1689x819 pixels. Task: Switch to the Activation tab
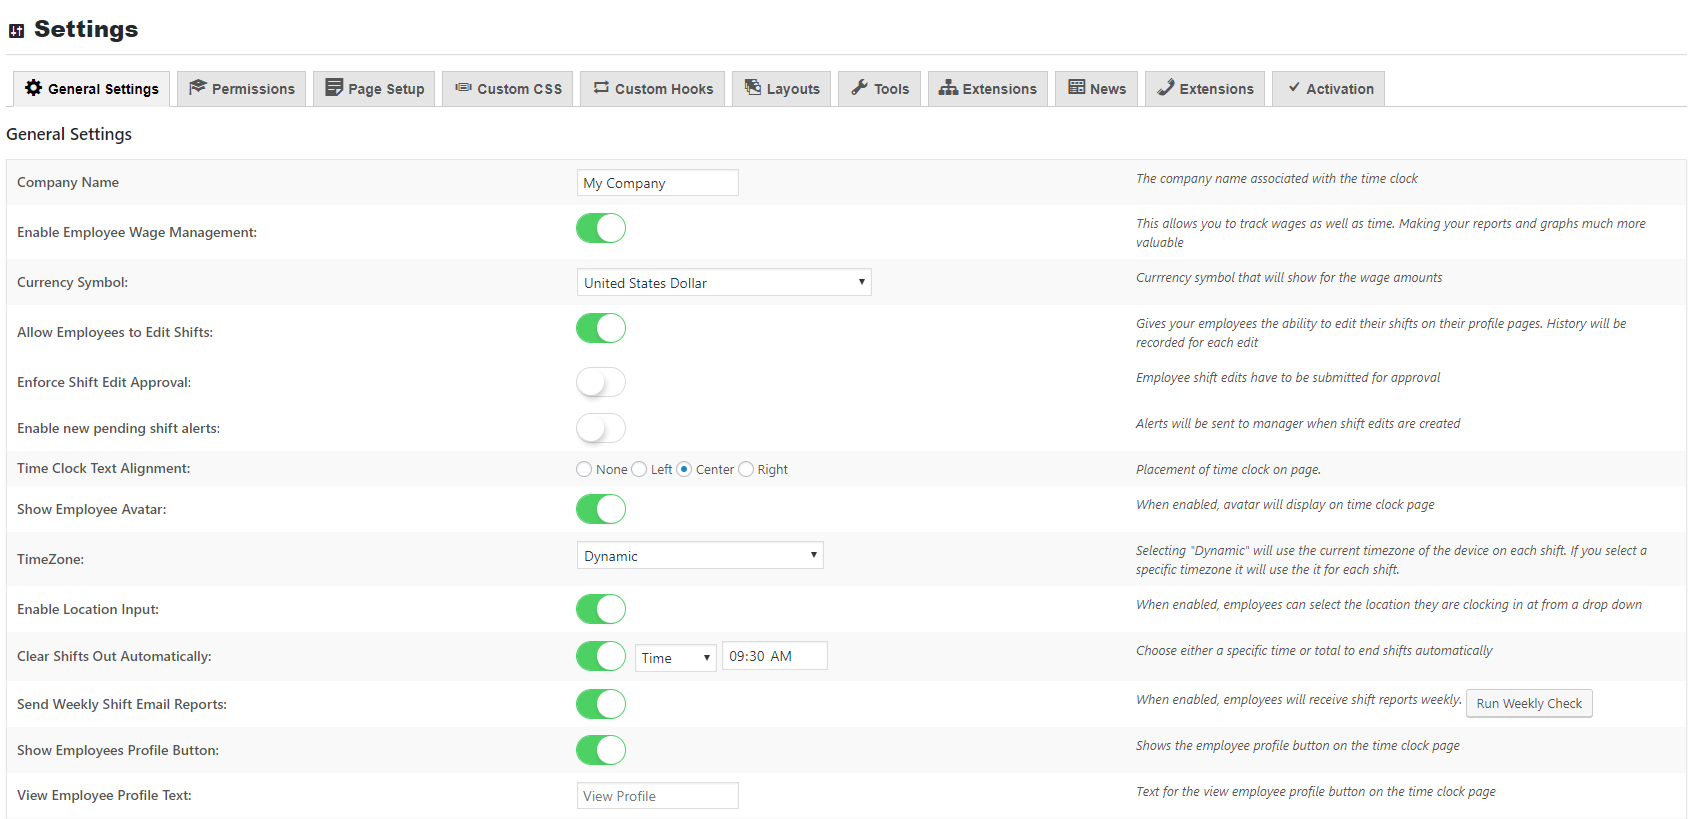tap(1328, 89)
